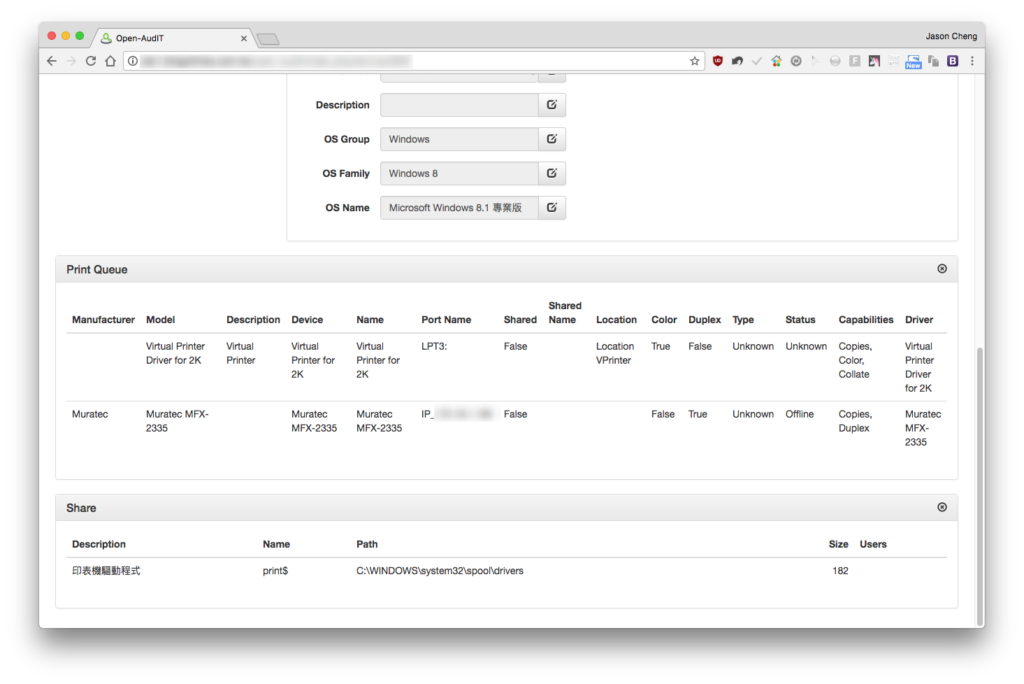Click the unicorn extension icon
This screenshot has height=684, width=1024.
[x=874, y=61]
